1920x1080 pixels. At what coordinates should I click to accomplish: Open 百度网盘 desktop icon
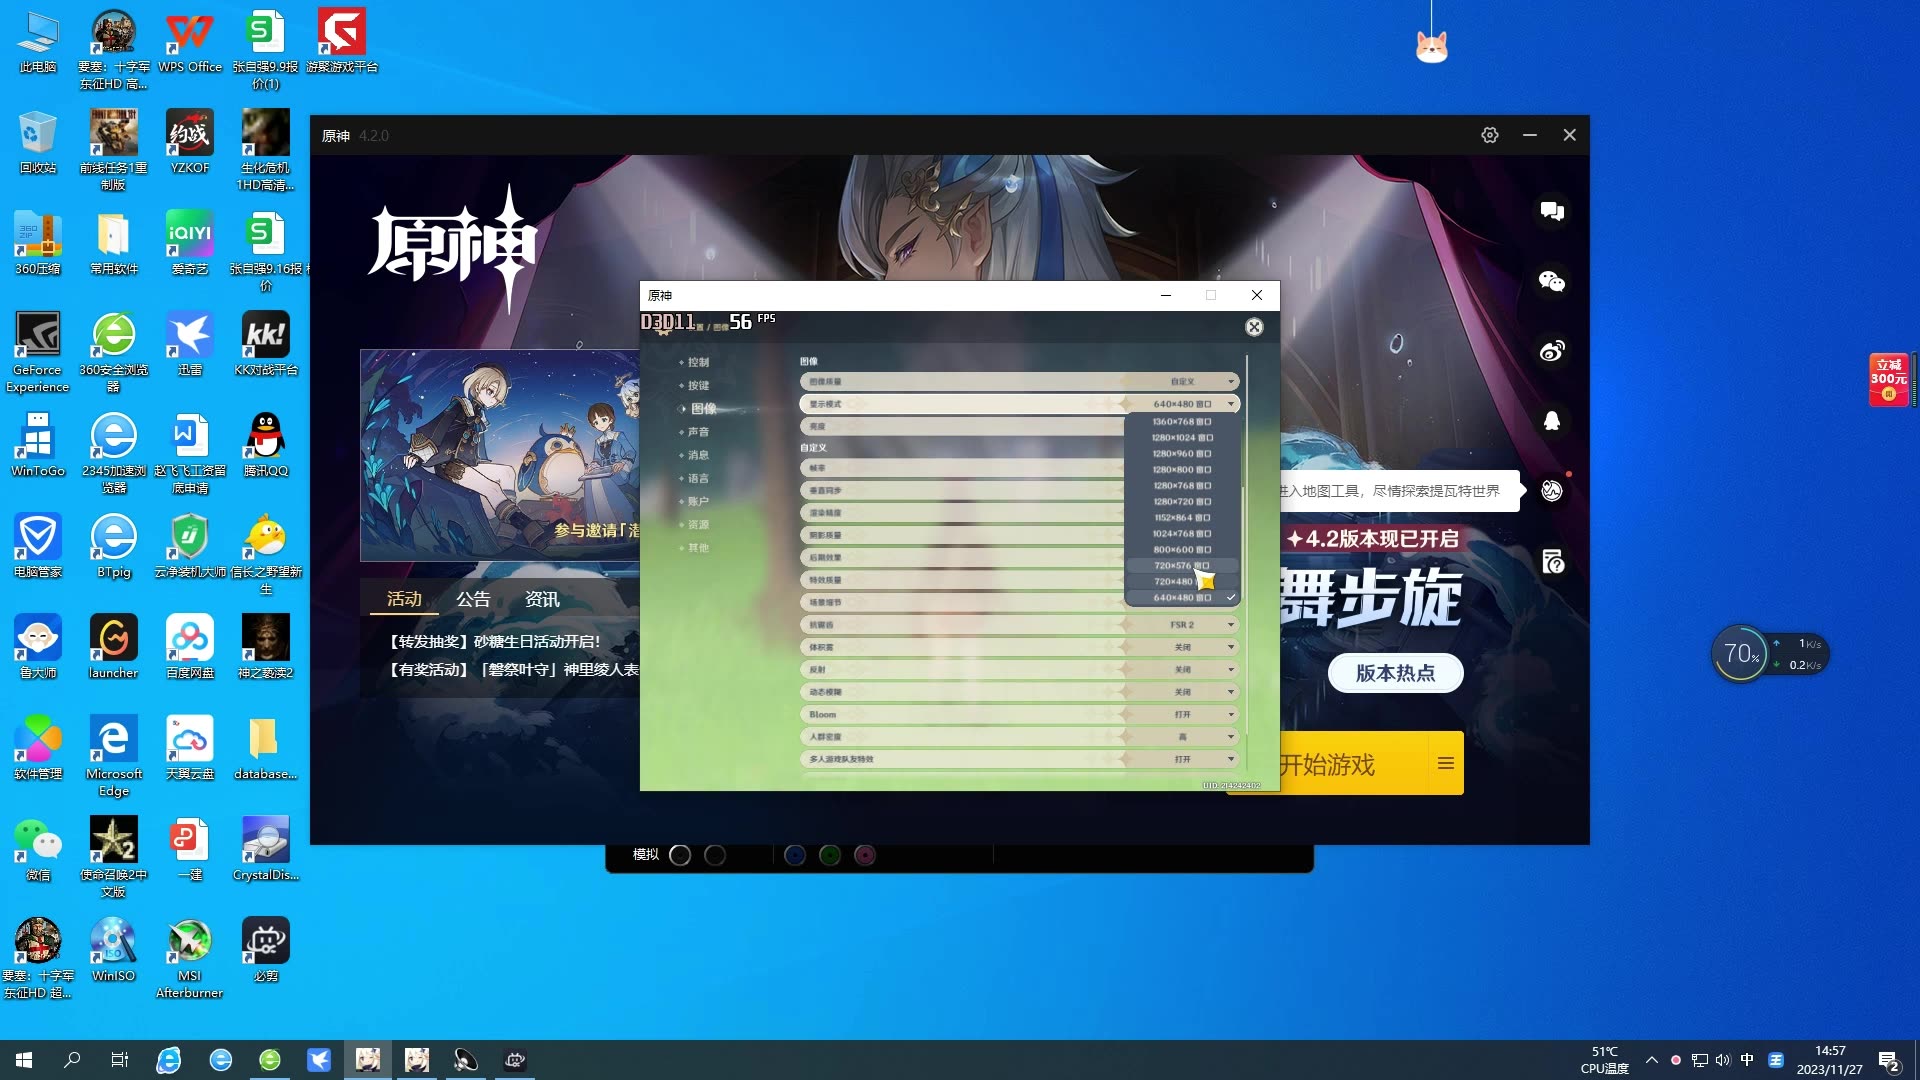pos(189,647)
